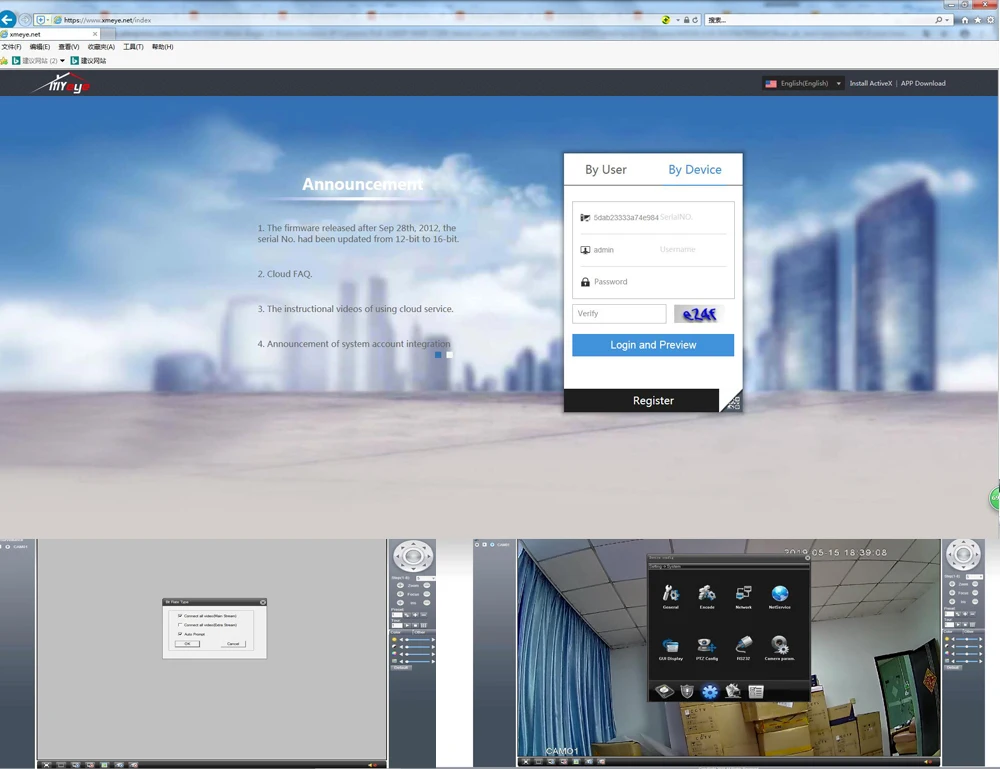Click the left preview PTZ direction wheel
The height and width of the screenshot is (769, 1000).
pos(413,557)
